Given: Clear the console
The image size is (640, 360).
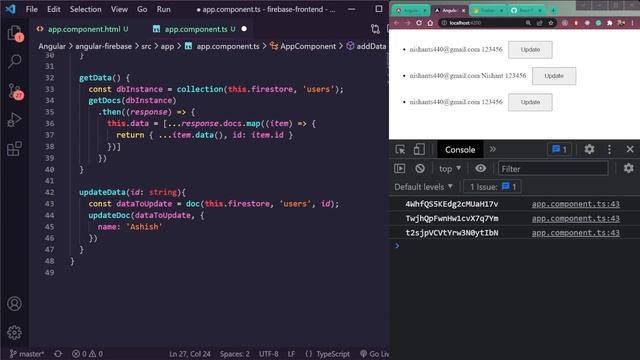Looking at the screenshot, I should [x=420, y=168].
